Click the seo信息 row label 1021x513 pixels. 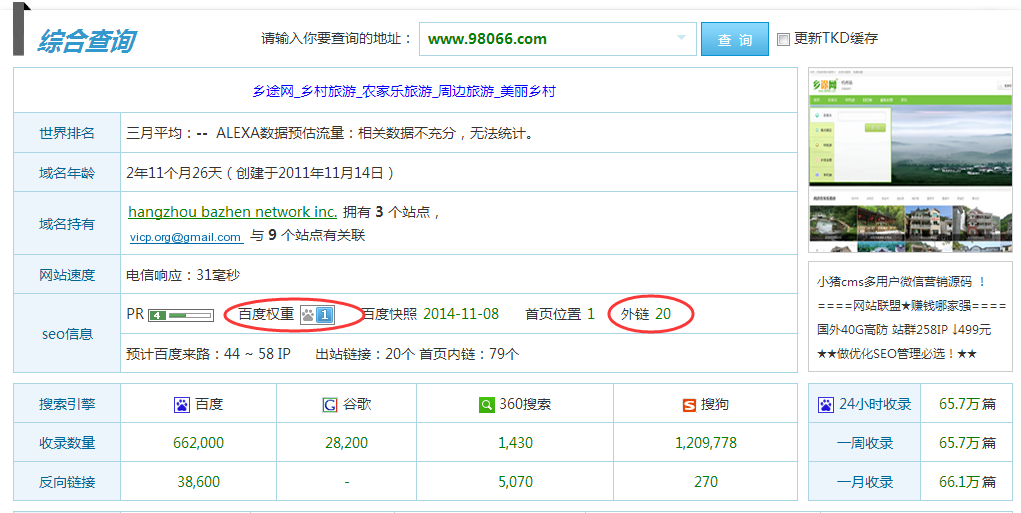pos(67,334)
